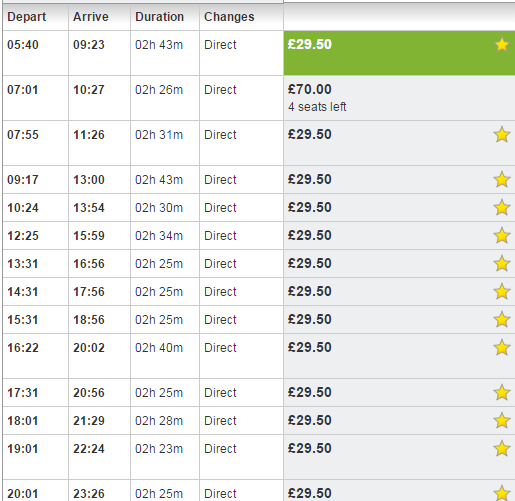Click the 10:24 departure time
The image size is (515, 501).
23,208
